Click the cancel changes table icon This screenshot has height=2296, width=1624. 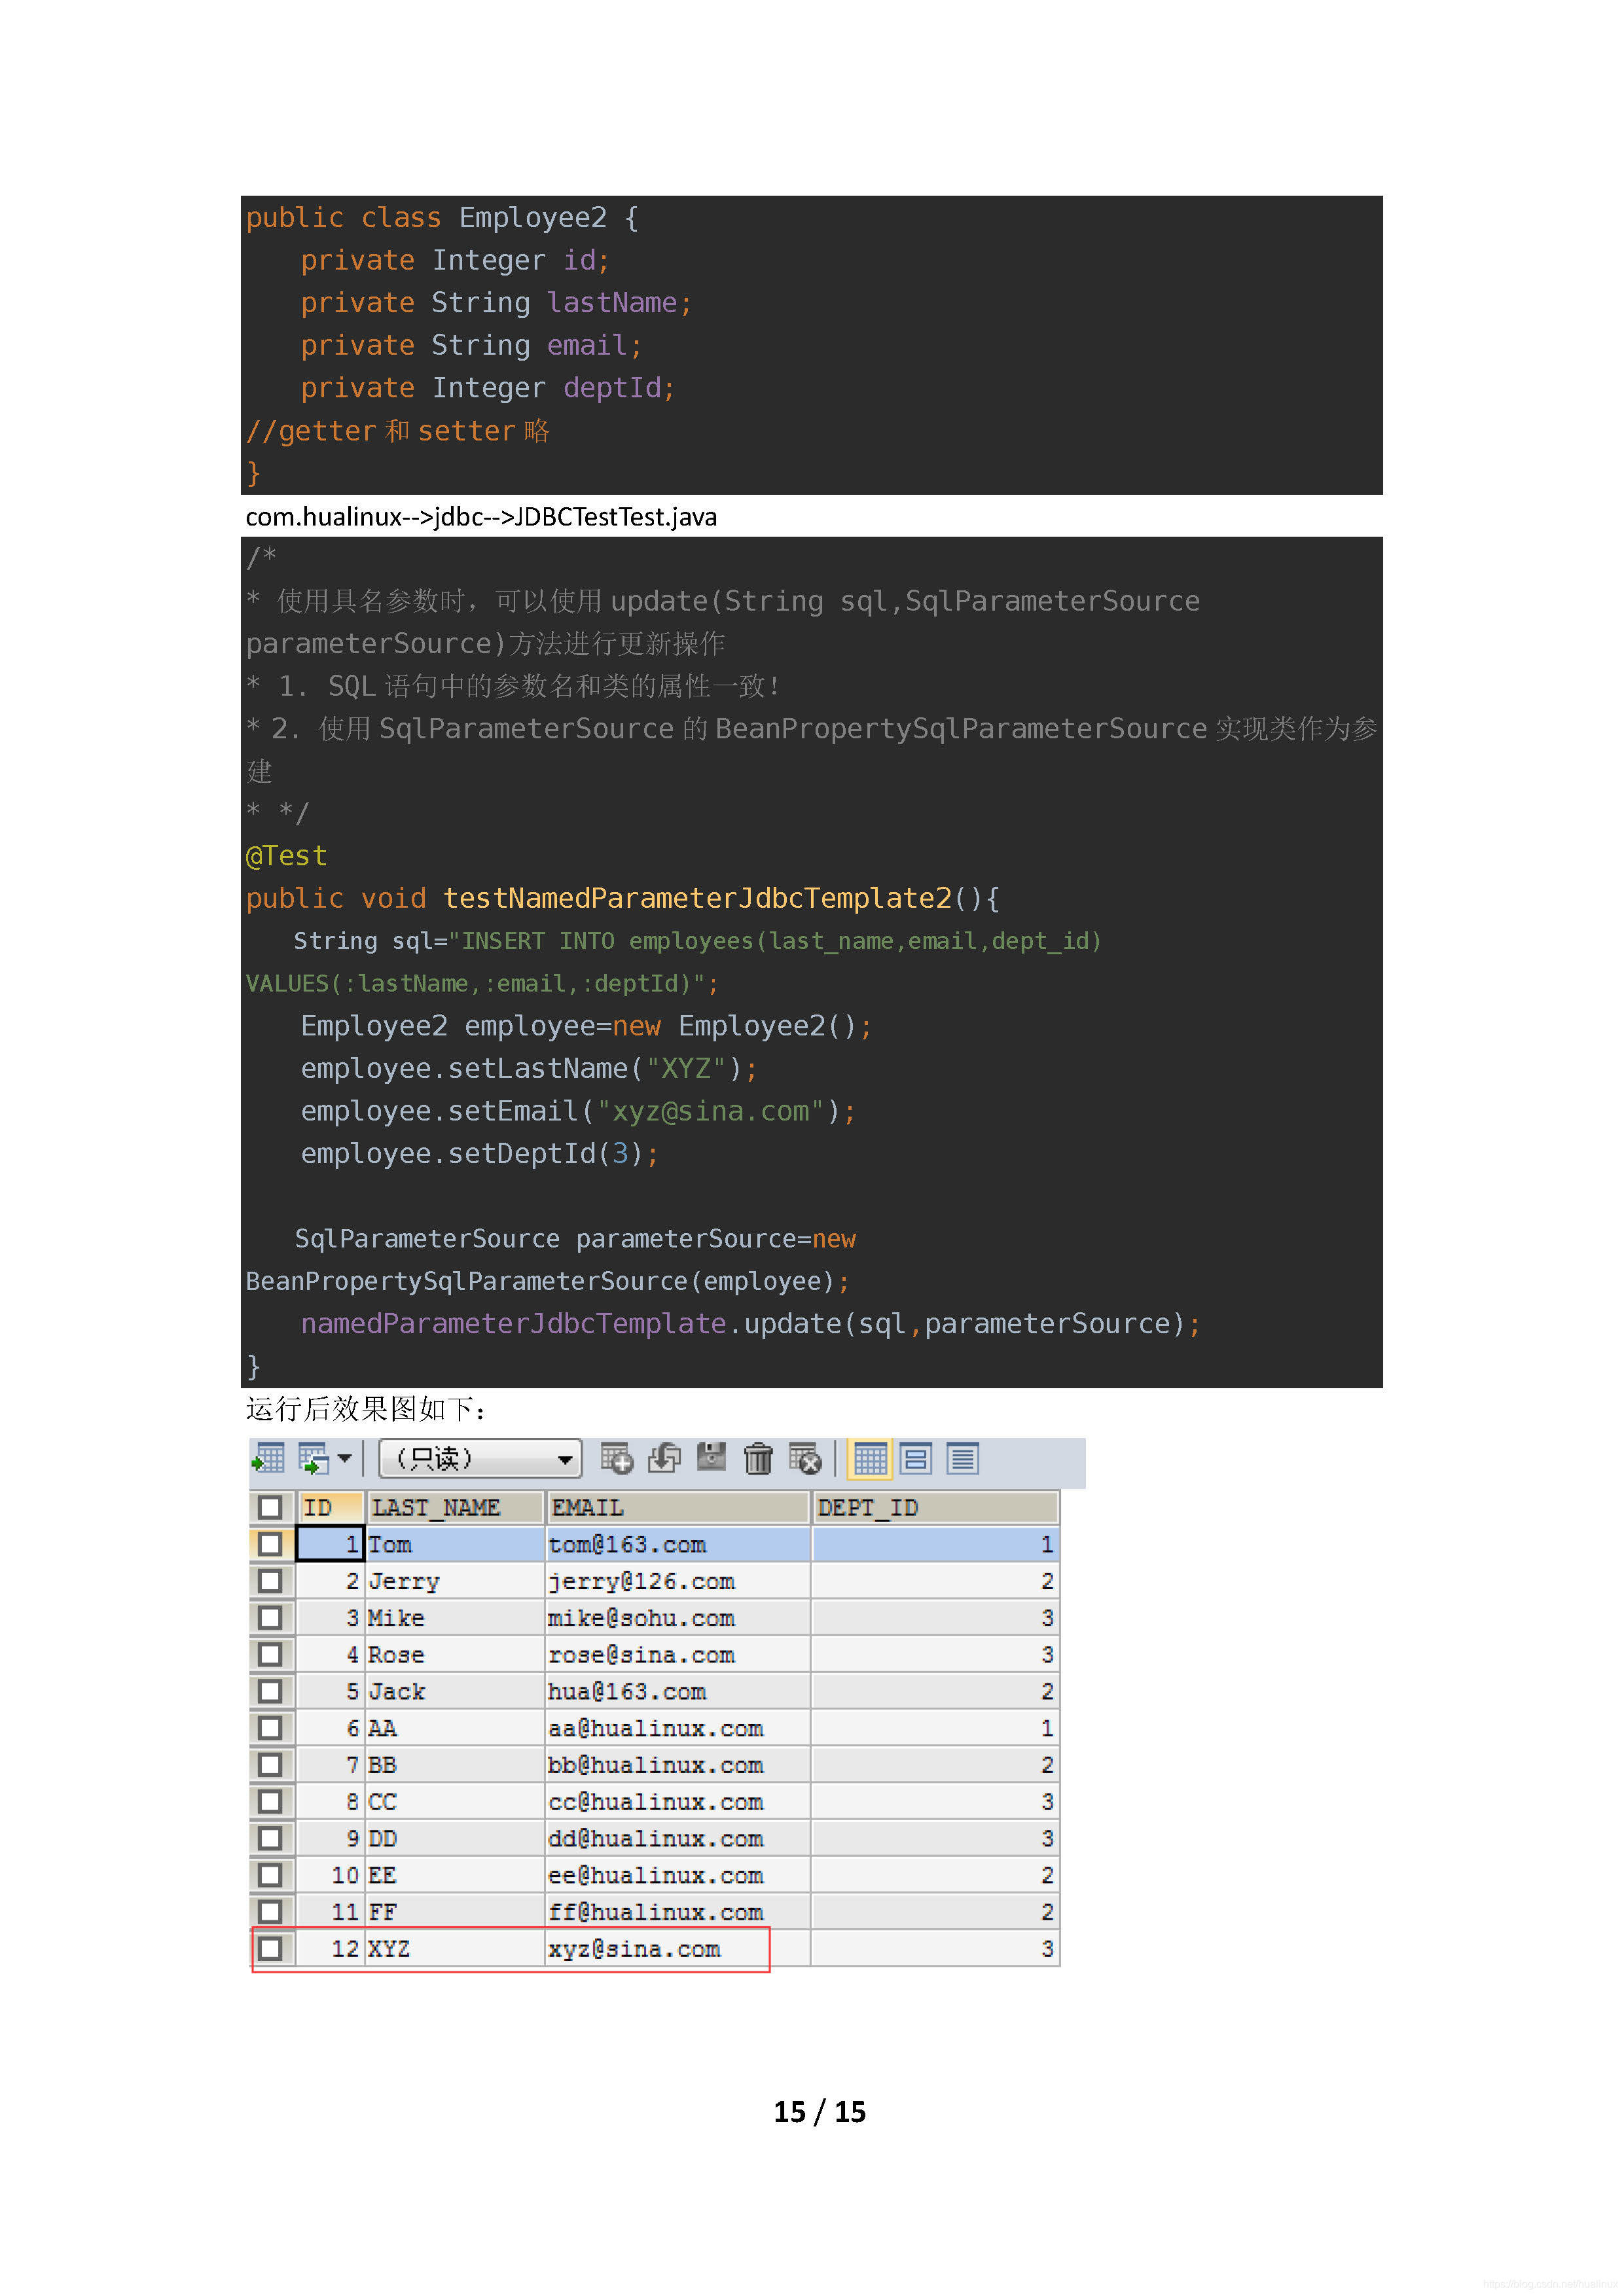805,1458
